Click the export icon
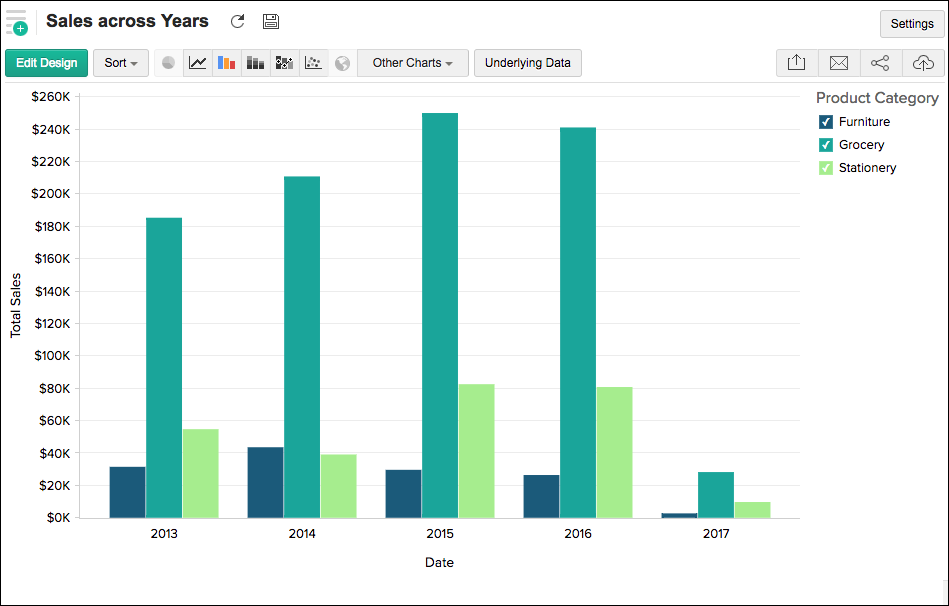Image resolution: width=949 pixels, height=606 pixels. [x=797, y=63]
